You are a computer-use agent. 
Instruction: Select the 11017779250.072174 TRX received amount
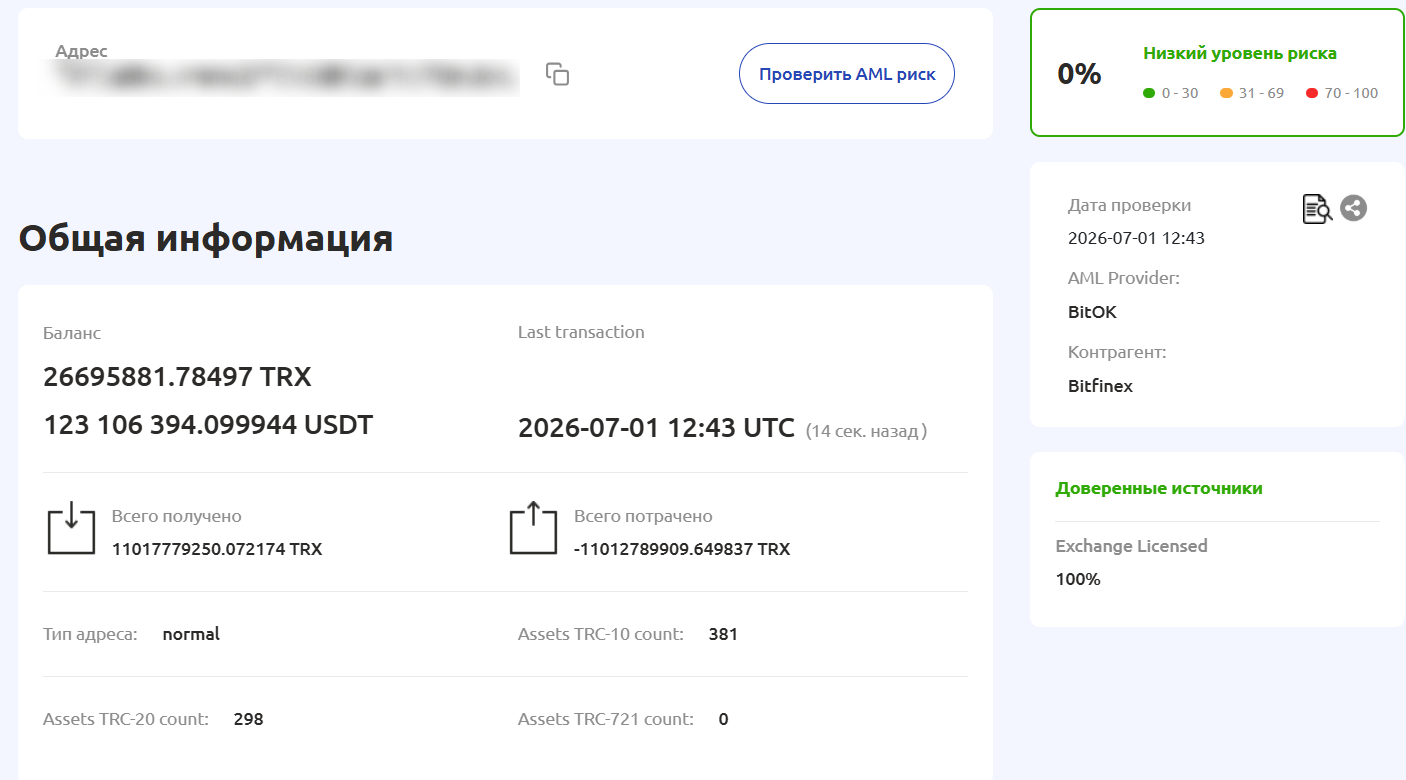point(217,549)
